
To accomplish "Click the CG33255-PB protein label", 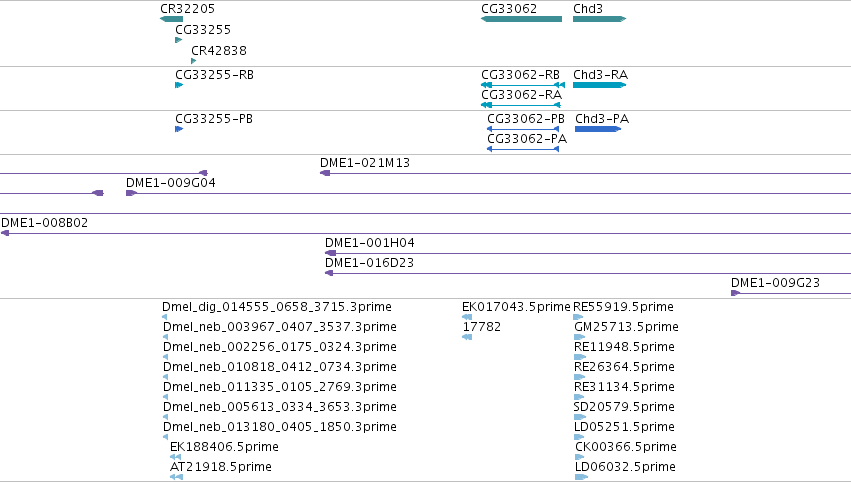I will coord(214,118).
